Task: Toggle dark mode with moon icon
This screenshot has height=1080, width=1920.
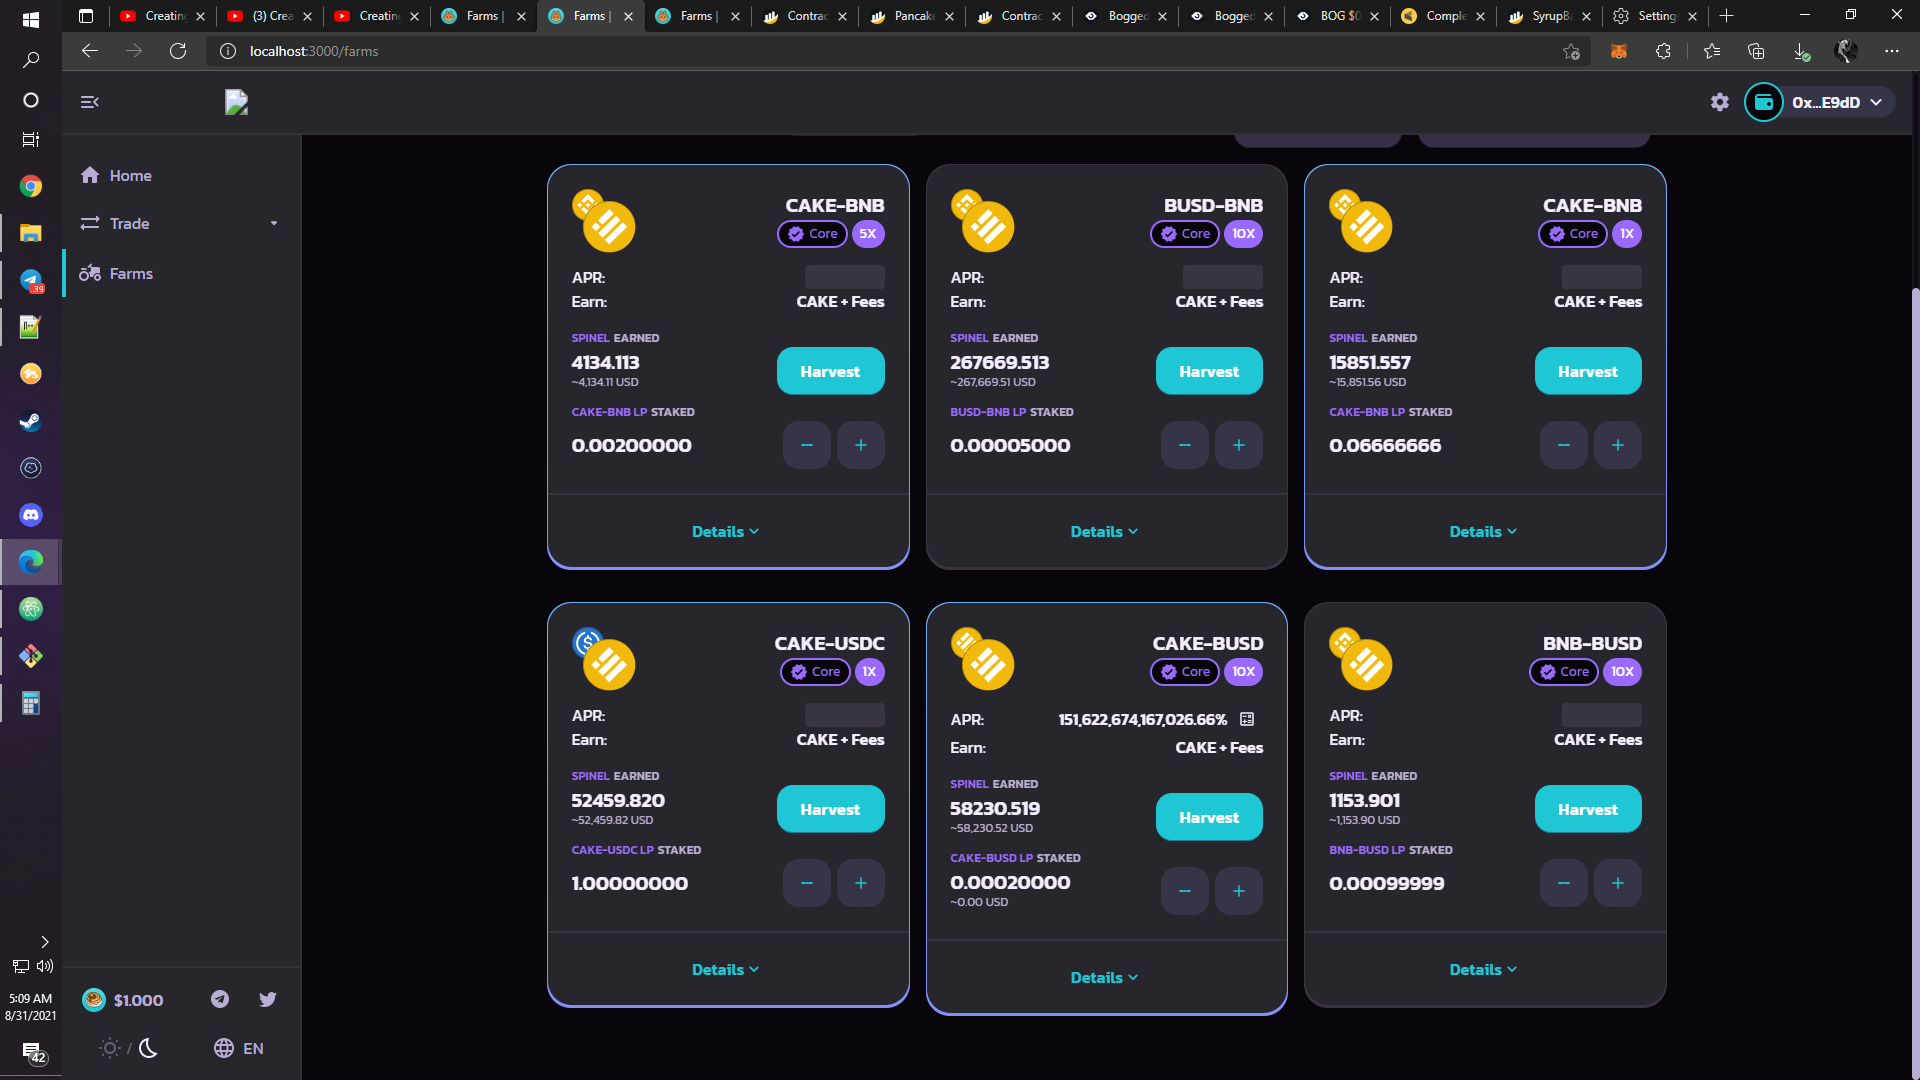Action: click(148, 1048)
